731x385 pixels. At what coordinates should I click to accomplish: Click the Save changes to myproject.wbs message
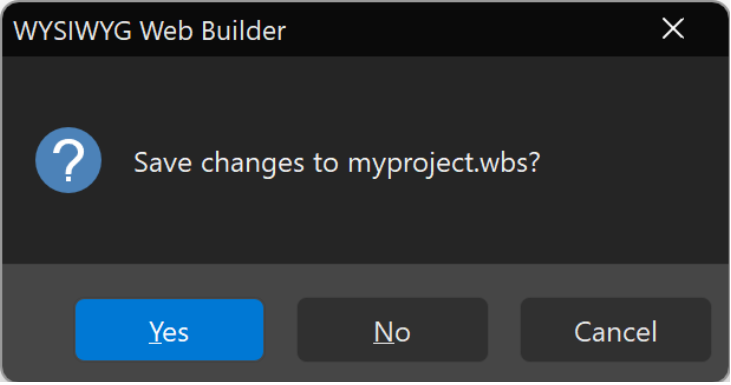[337, 163]
